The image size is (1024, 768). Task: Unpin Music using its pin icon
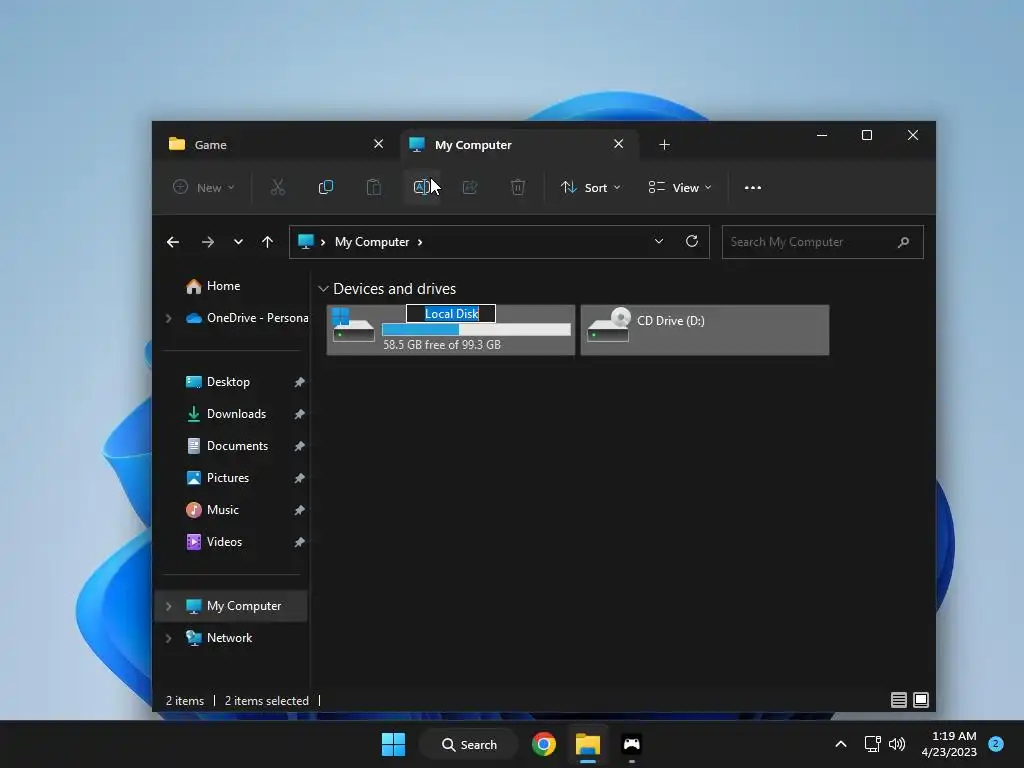coord(299,510)
